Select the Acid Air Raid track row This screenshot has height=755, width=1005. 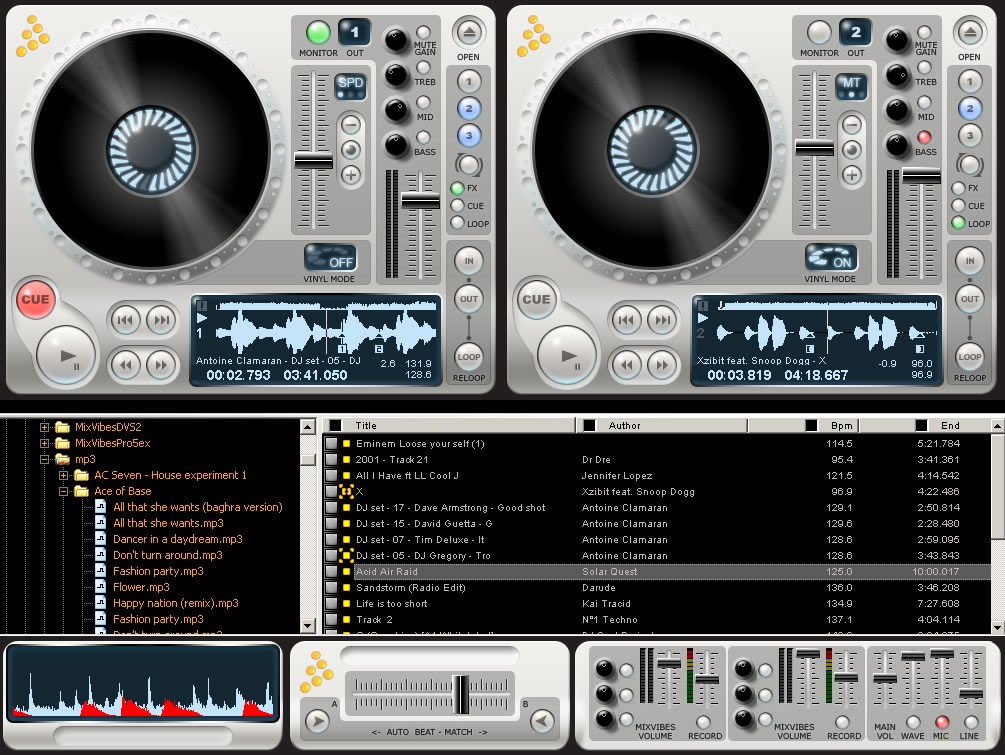[657, 572]
